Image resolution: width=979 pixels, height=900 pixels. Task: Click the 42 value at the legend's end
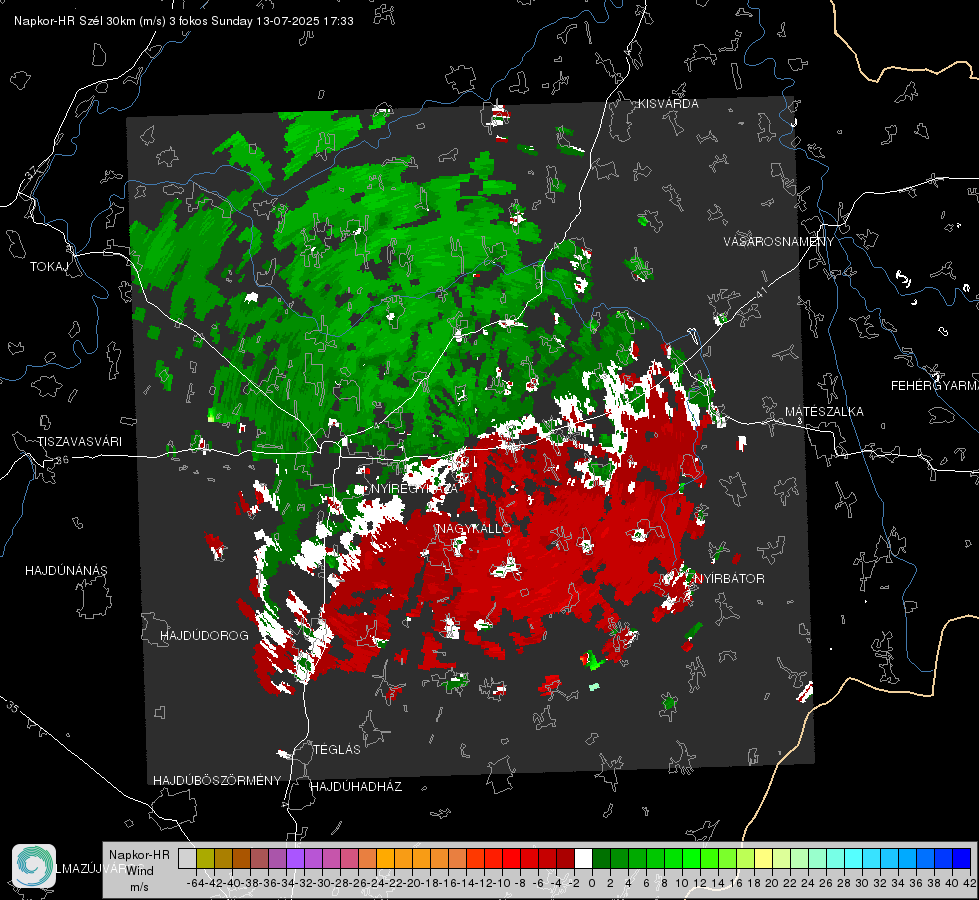click(970, 883)
